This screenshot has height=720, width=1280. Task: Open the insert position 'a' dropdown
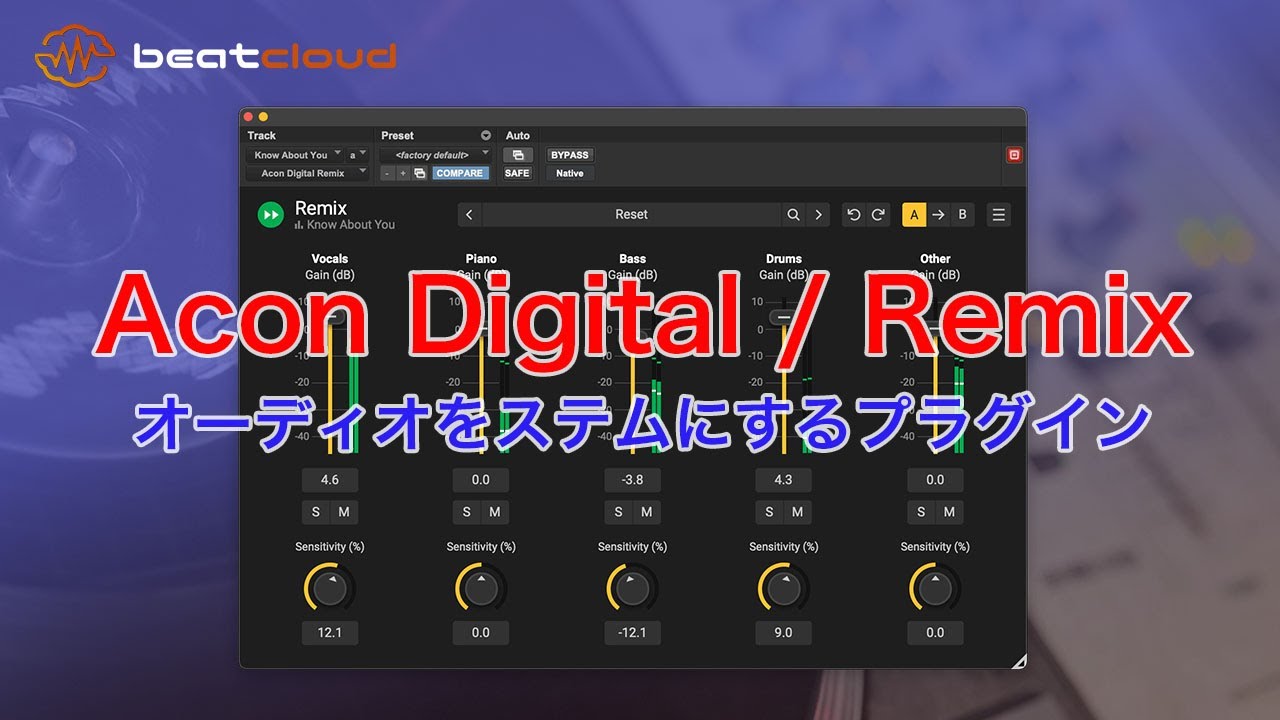click(357, 155)
